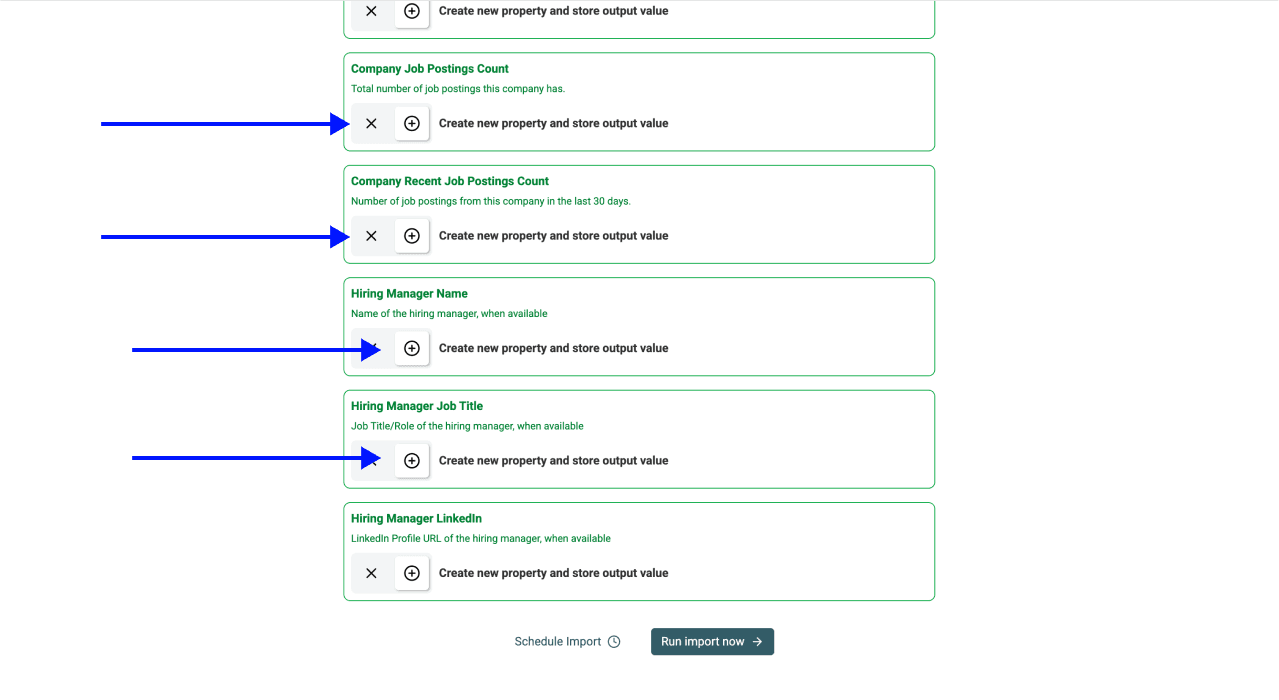Click the plus icon for Company Job Postings Count
Viewport: 1279px width, 700px height.
[411, 123]
